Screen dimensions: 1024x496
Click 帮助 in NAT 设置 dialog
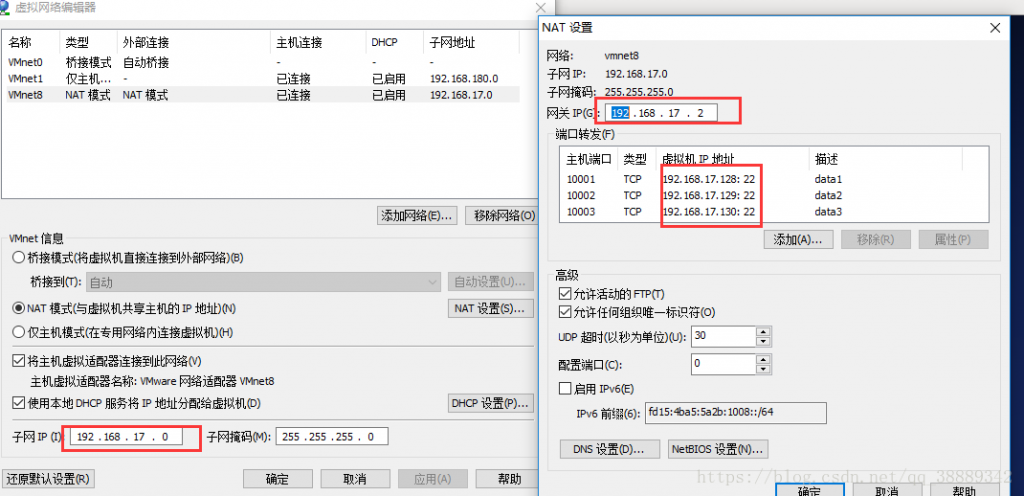(965, 489)
